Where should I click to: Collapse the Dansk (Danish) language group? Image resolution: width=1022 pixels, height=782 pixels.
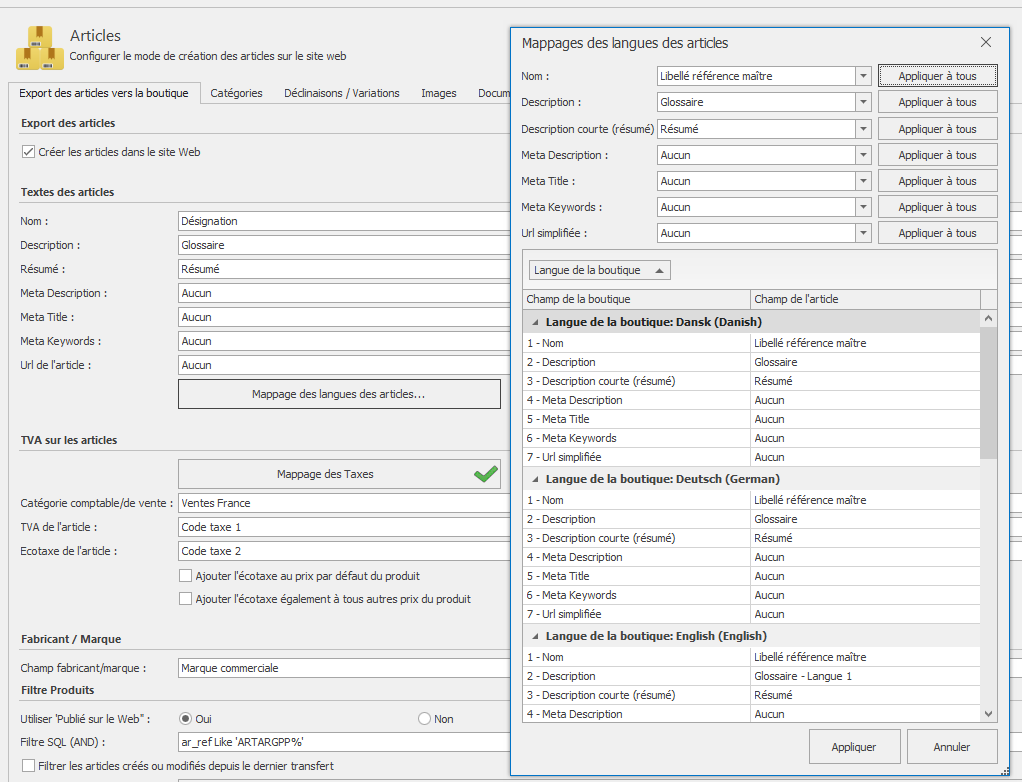pyautogui.click(x=535, y=322)
